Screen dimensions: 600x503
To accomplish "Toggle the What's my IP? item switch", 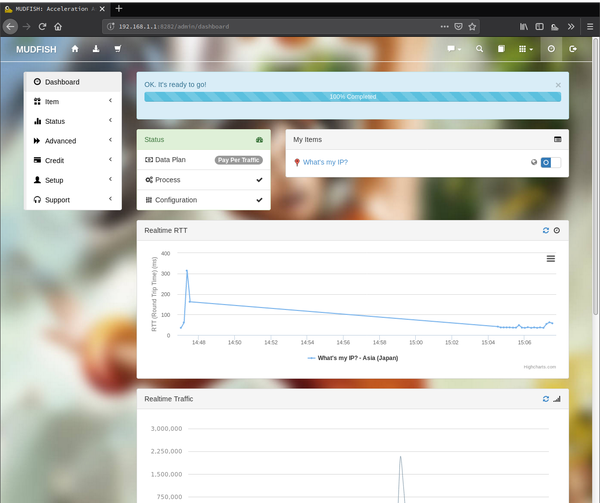I will pyautogui.click(x=551, y=162).
